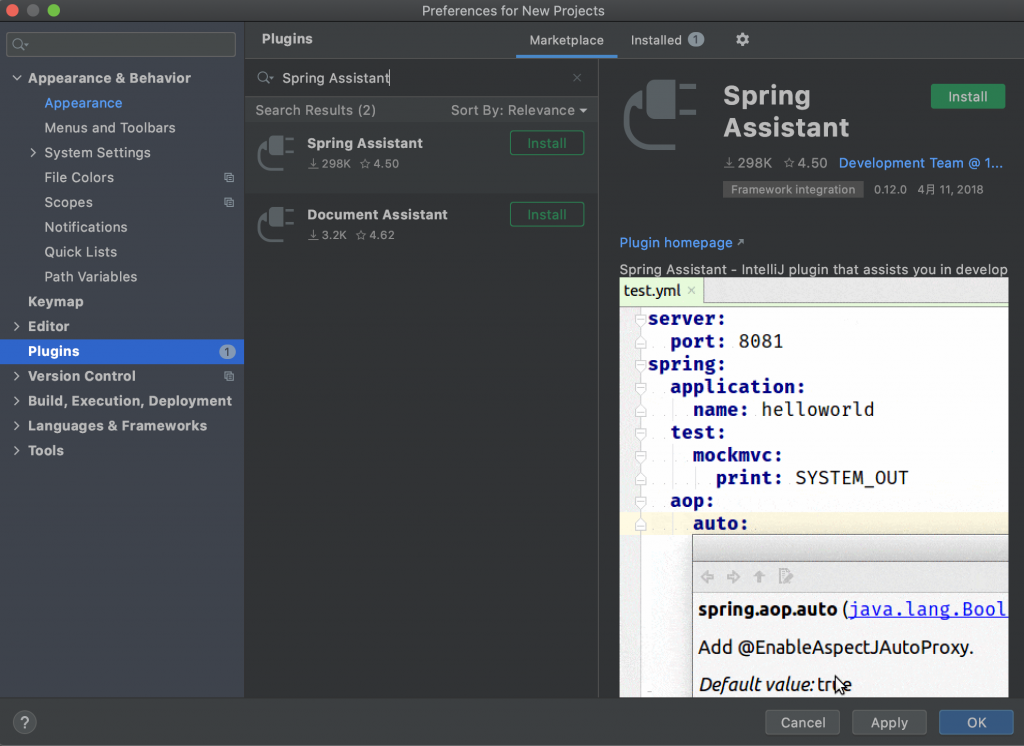Click the Document Assistant plugin icon

pyautogui.click(x=276, y=224)
